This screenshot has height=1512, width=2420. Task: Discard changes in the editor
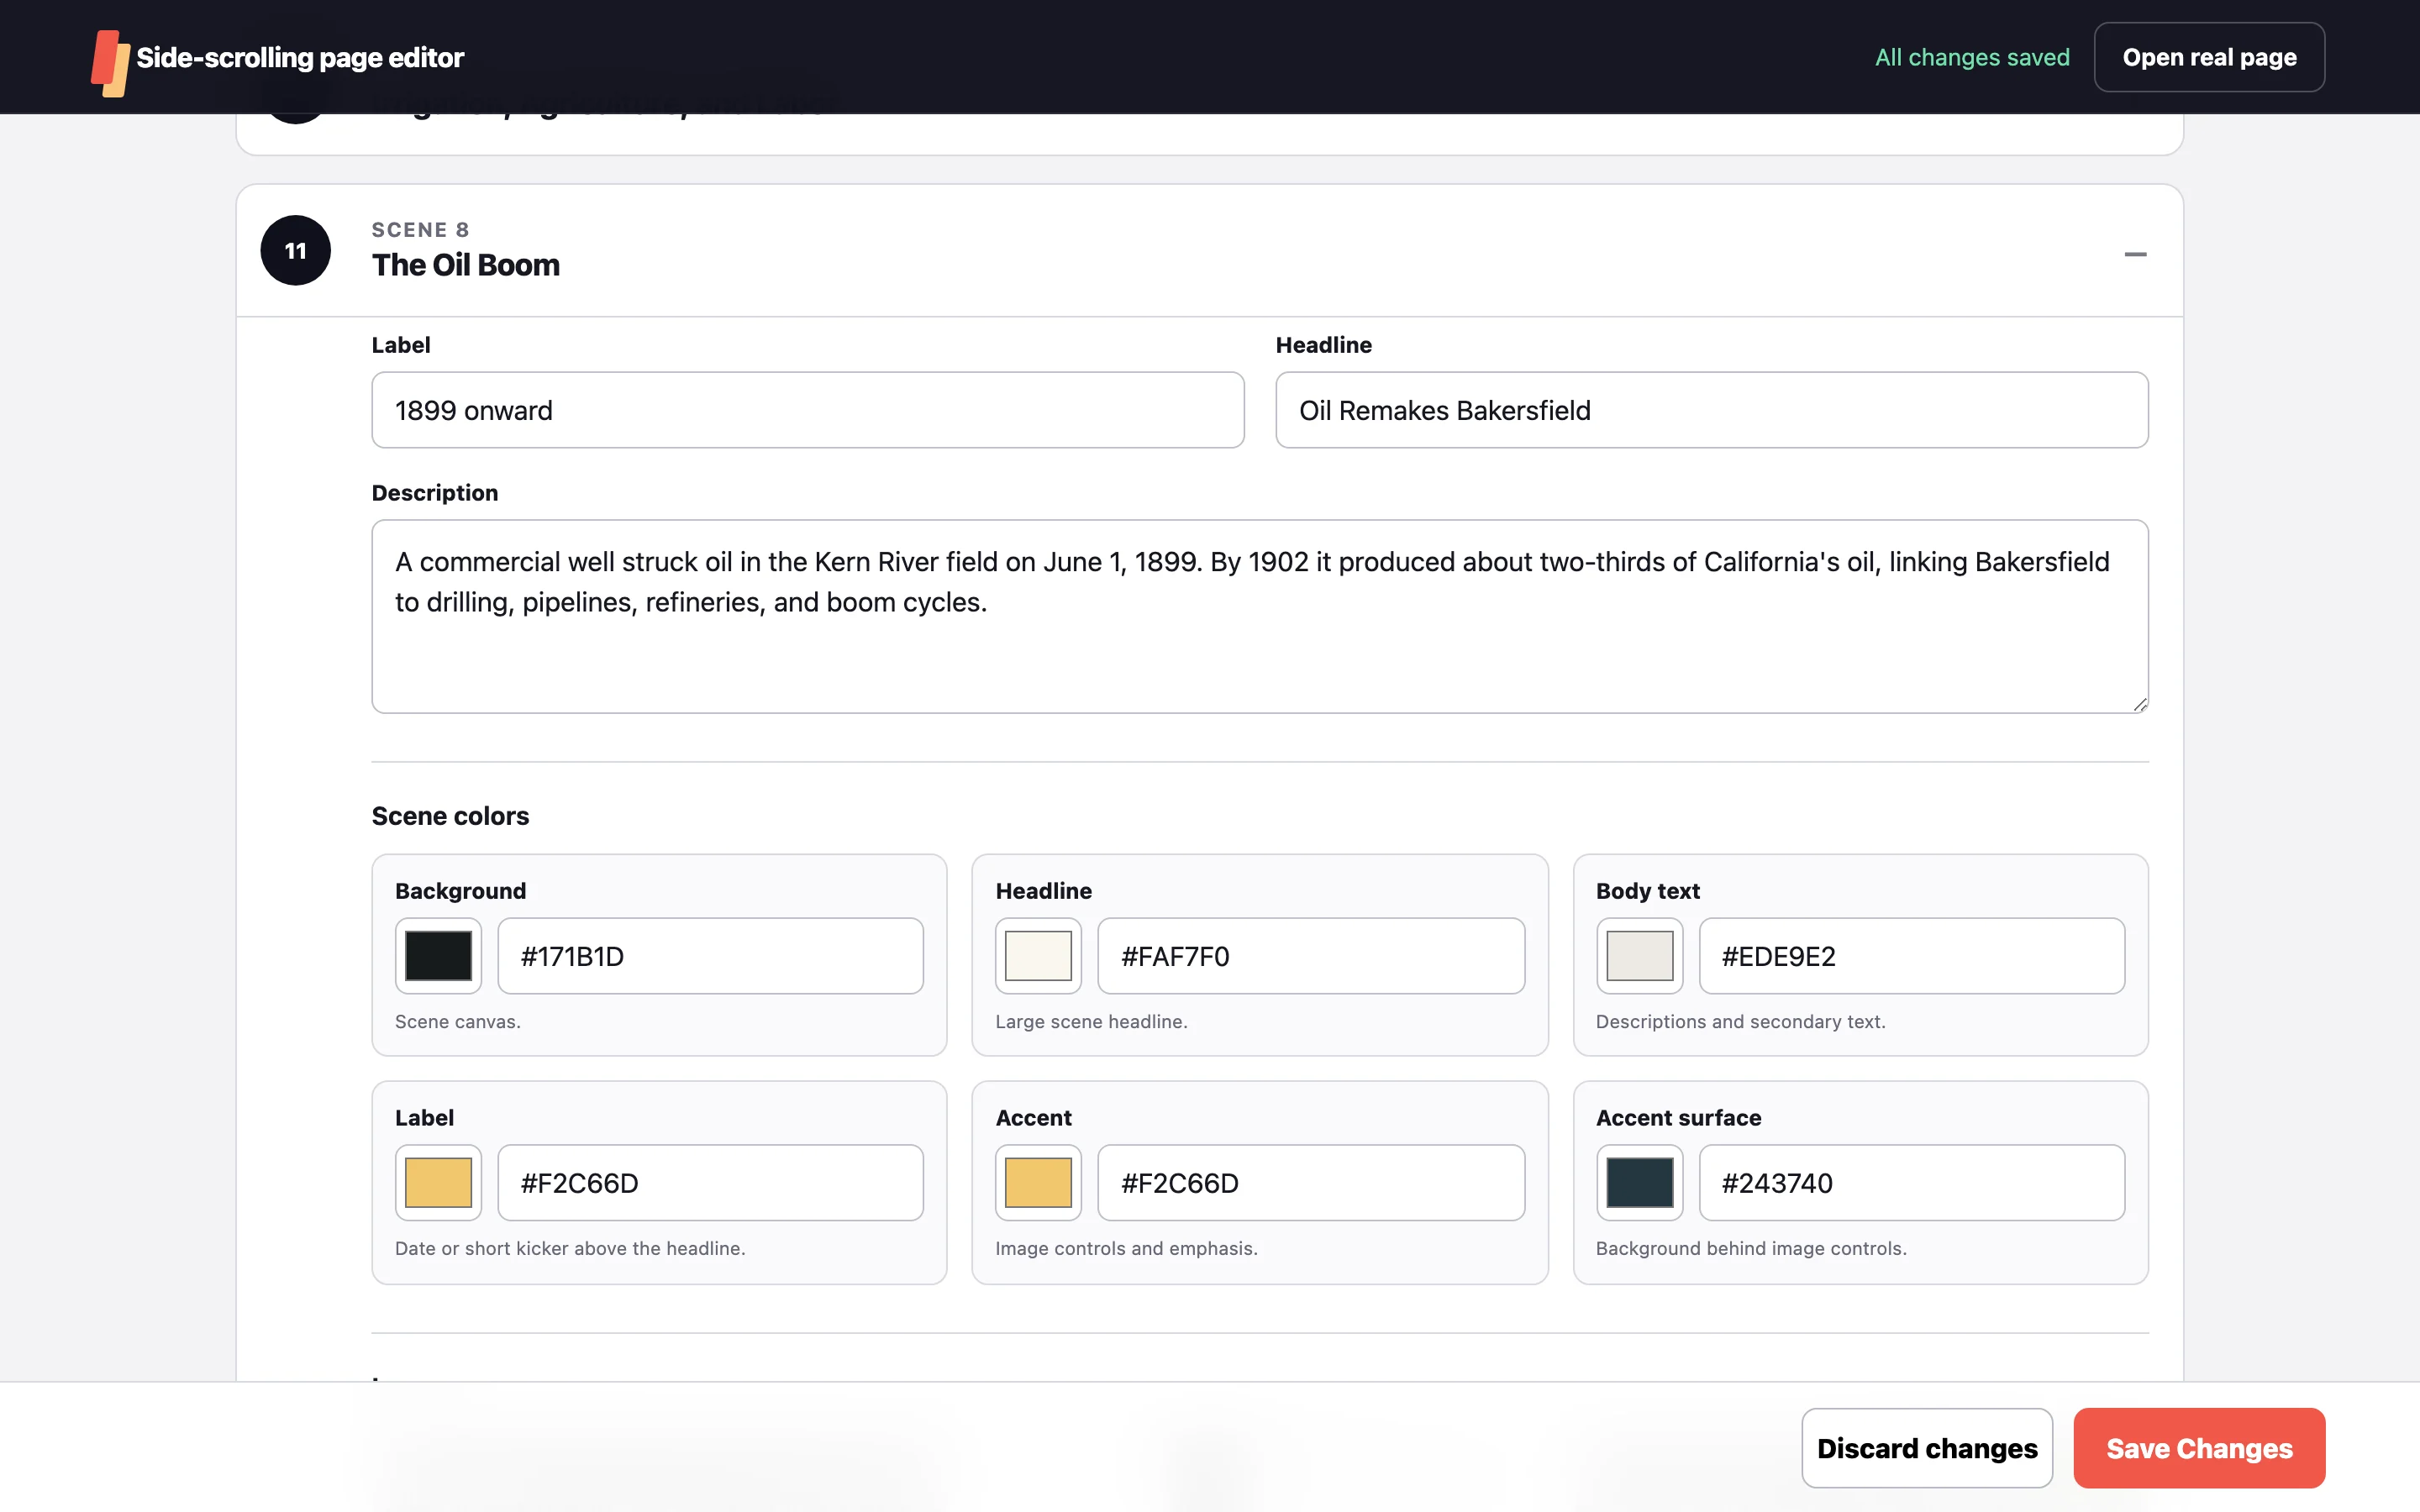1927,1448
